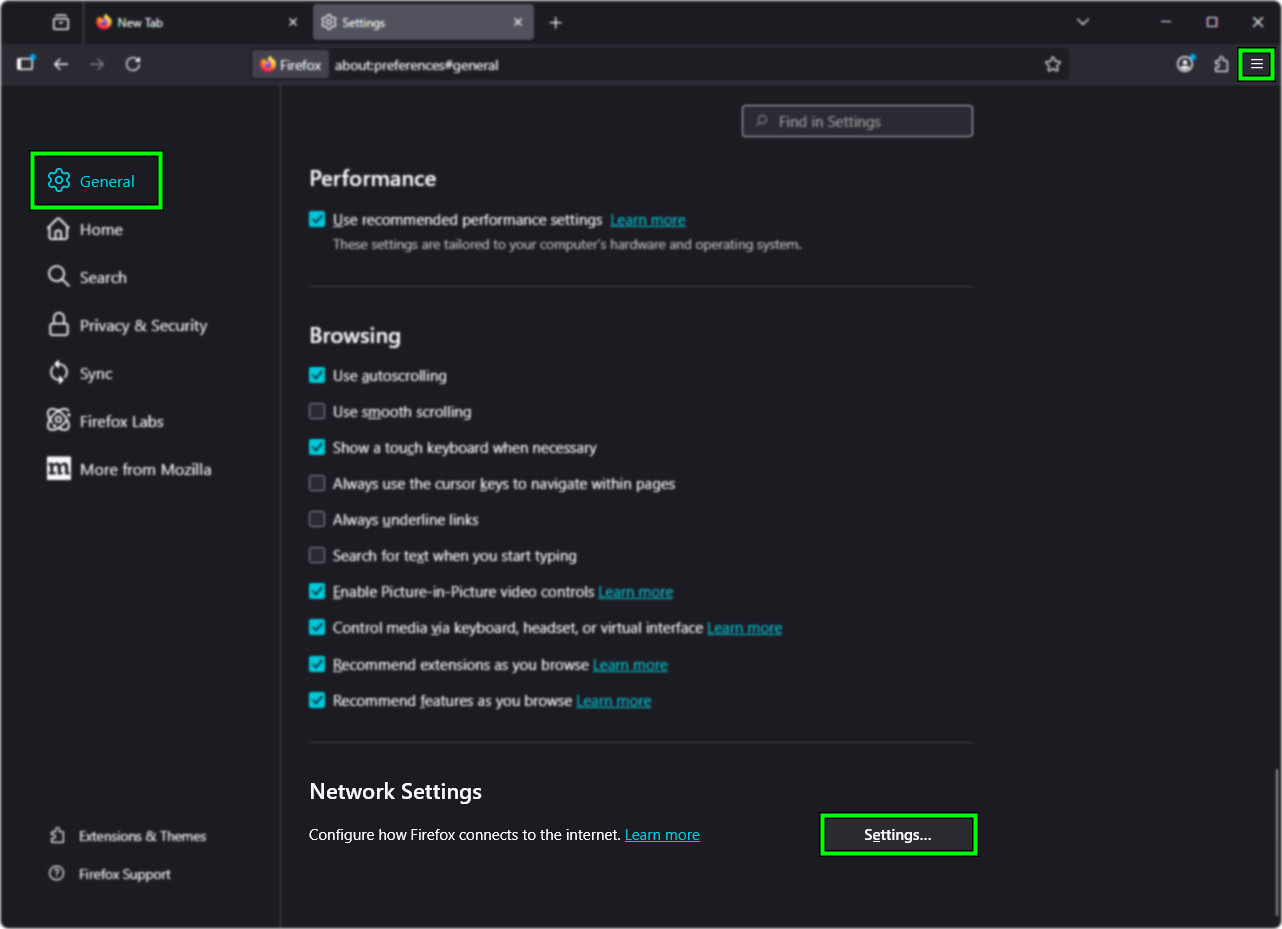Open a new tab with plus button

coord(556,22)
